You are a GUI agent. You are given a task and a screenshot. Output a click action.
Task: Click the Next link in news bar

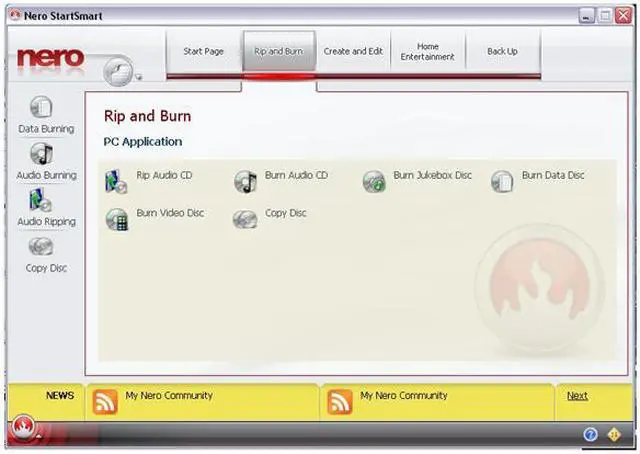(577, 396)
